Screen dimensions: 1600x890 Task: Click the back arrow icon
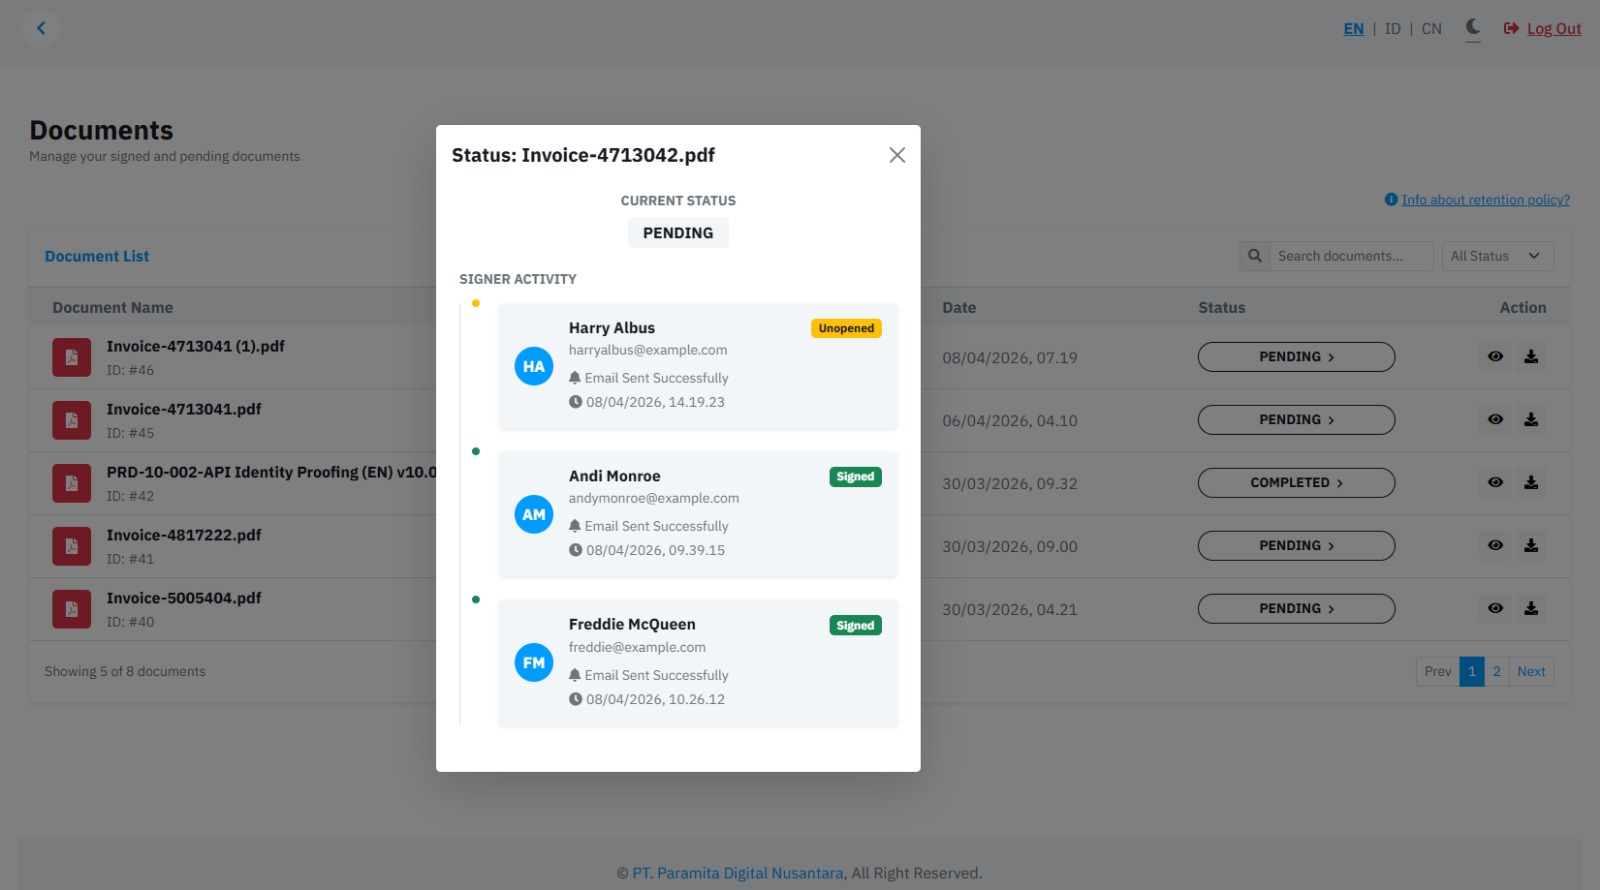pos(41,28)
